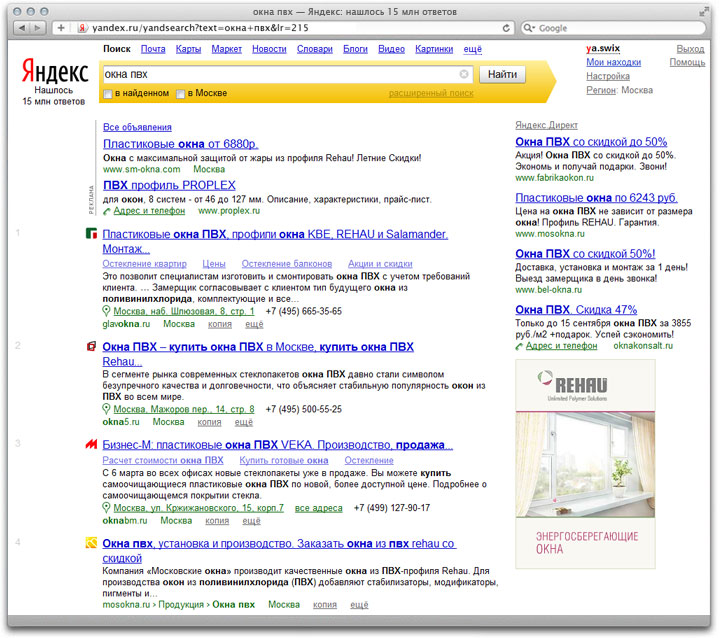Click the browser forward arrow button
720x638 pixels.
click(37, 28)
